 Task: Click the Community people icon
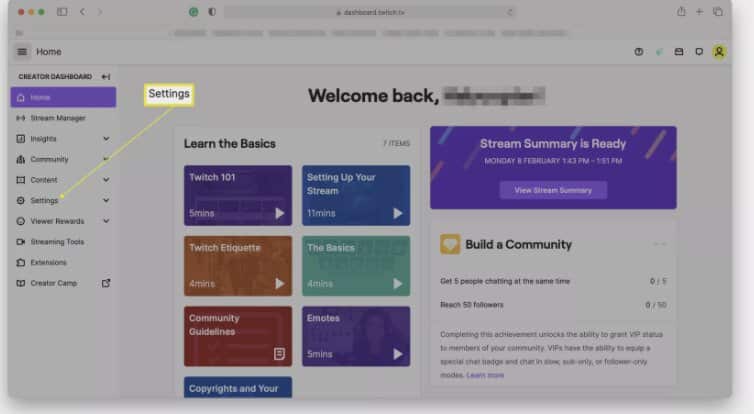[21, 159]
